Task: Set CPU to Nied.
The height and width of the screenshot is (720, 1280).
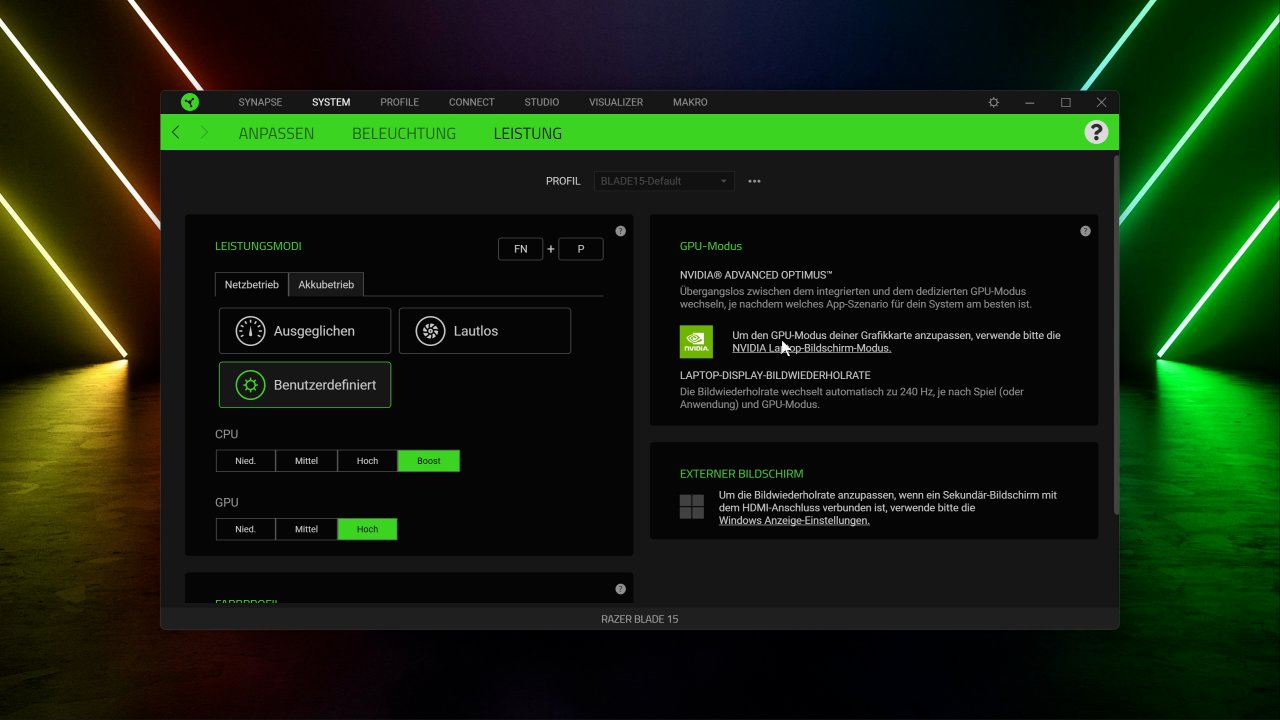Action: pyautogui.click(x=246, y=461)
